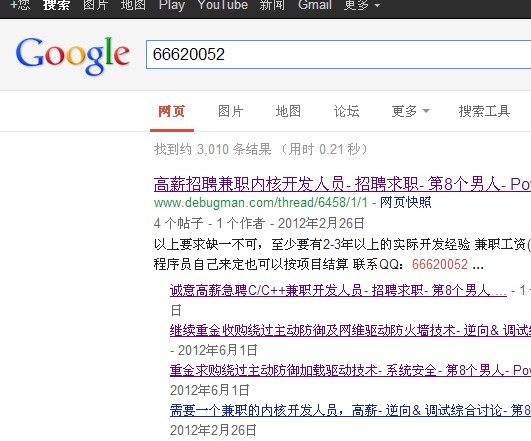Screen dimensions: 531x441
Task: Open 搜索工具 options
Action: [484, 111]
